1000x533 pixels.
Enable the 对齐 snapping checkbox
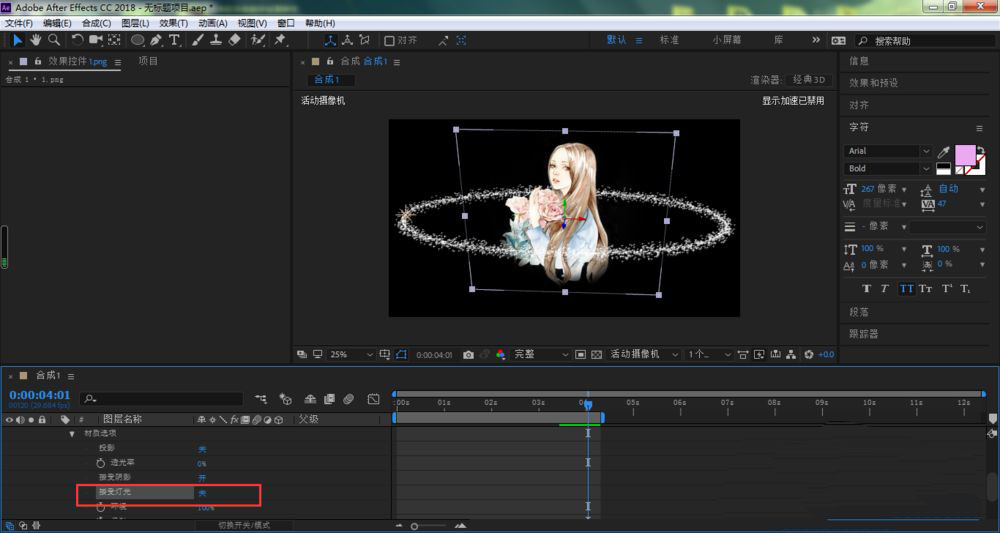click(x=389, y=41)
